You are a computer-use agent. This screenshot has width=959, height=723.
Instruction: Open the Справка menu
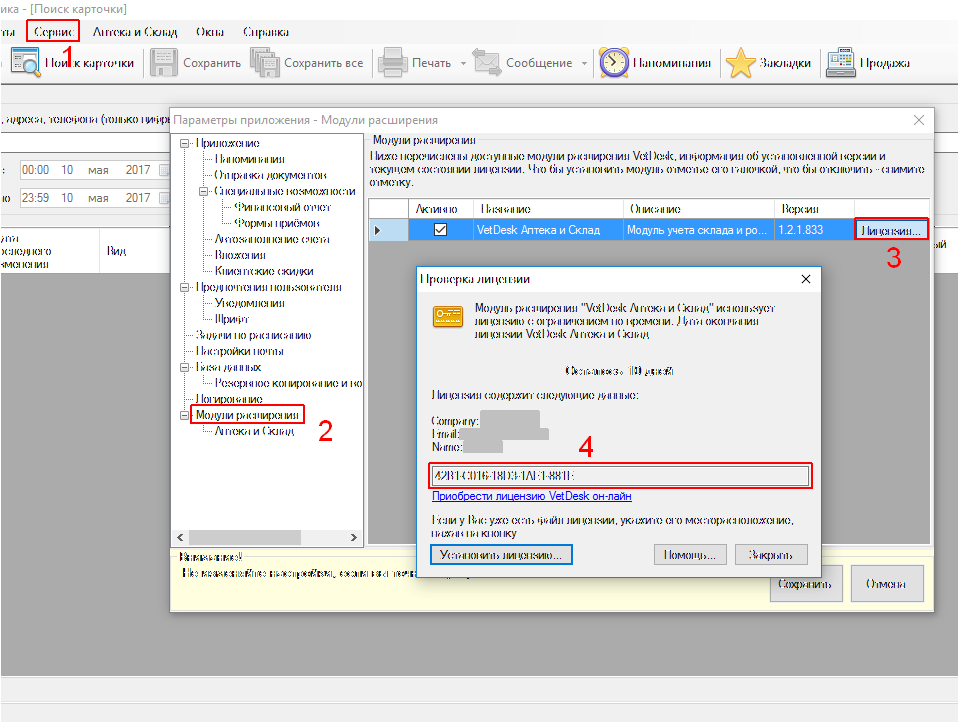(x=265, y=32)
